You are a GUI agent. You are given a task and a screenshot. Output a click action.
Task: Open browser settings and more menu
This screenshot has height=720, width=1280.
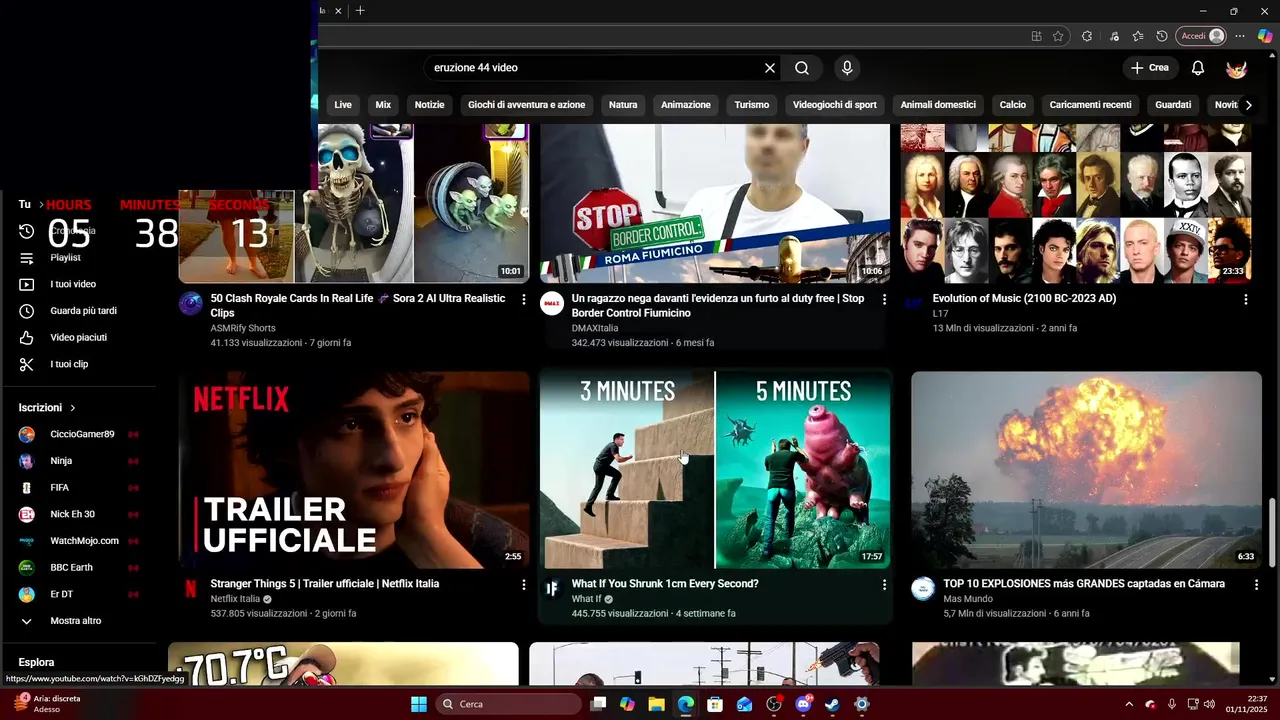coord(1240,36)
